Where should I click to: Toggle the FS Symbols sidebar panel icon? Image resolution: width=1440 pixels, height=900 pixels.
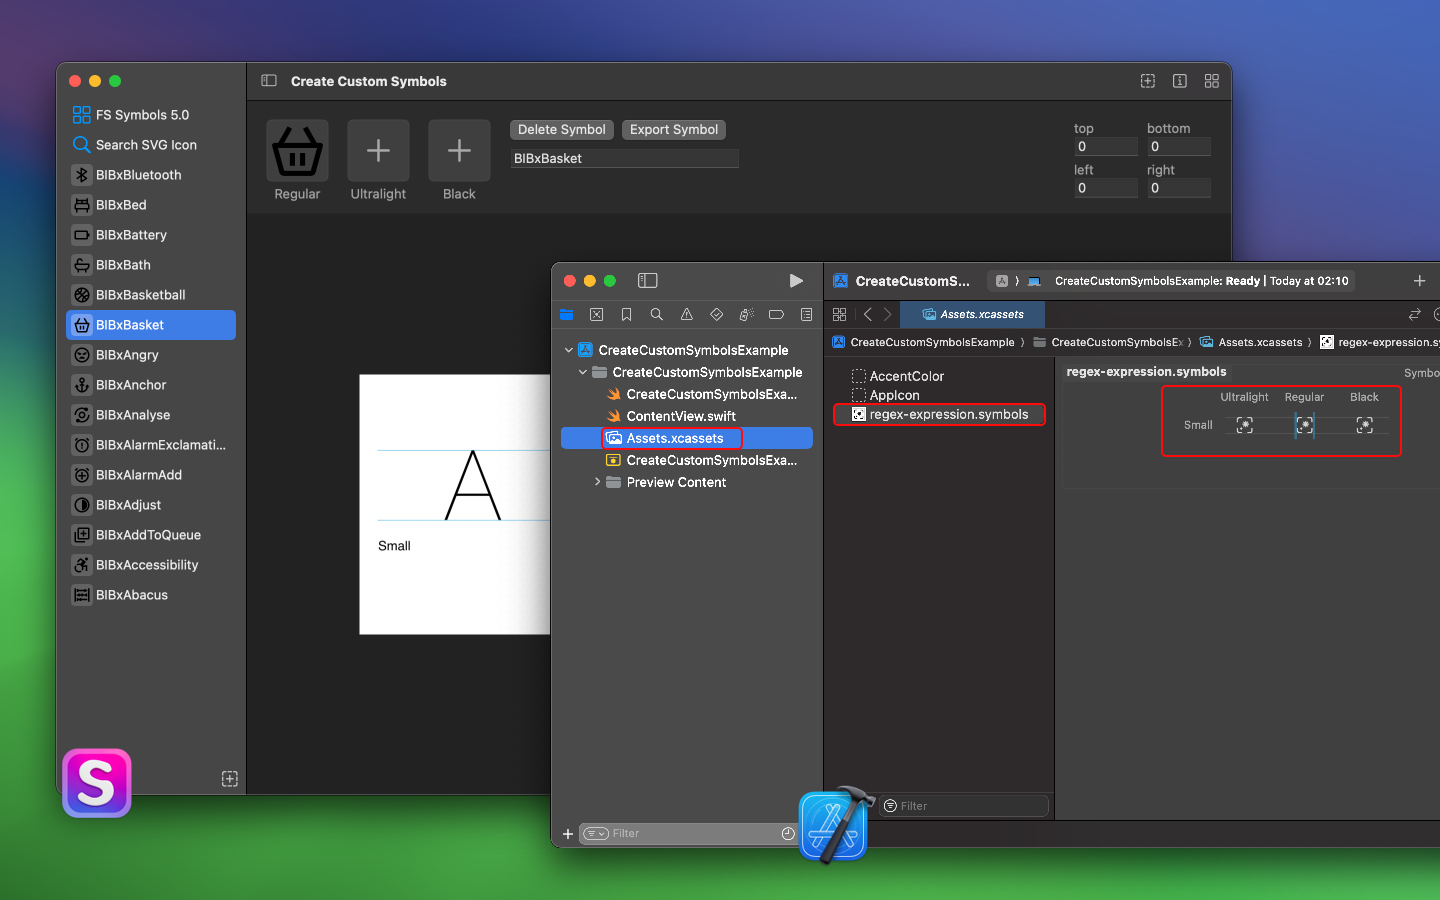tap(269, 81)
